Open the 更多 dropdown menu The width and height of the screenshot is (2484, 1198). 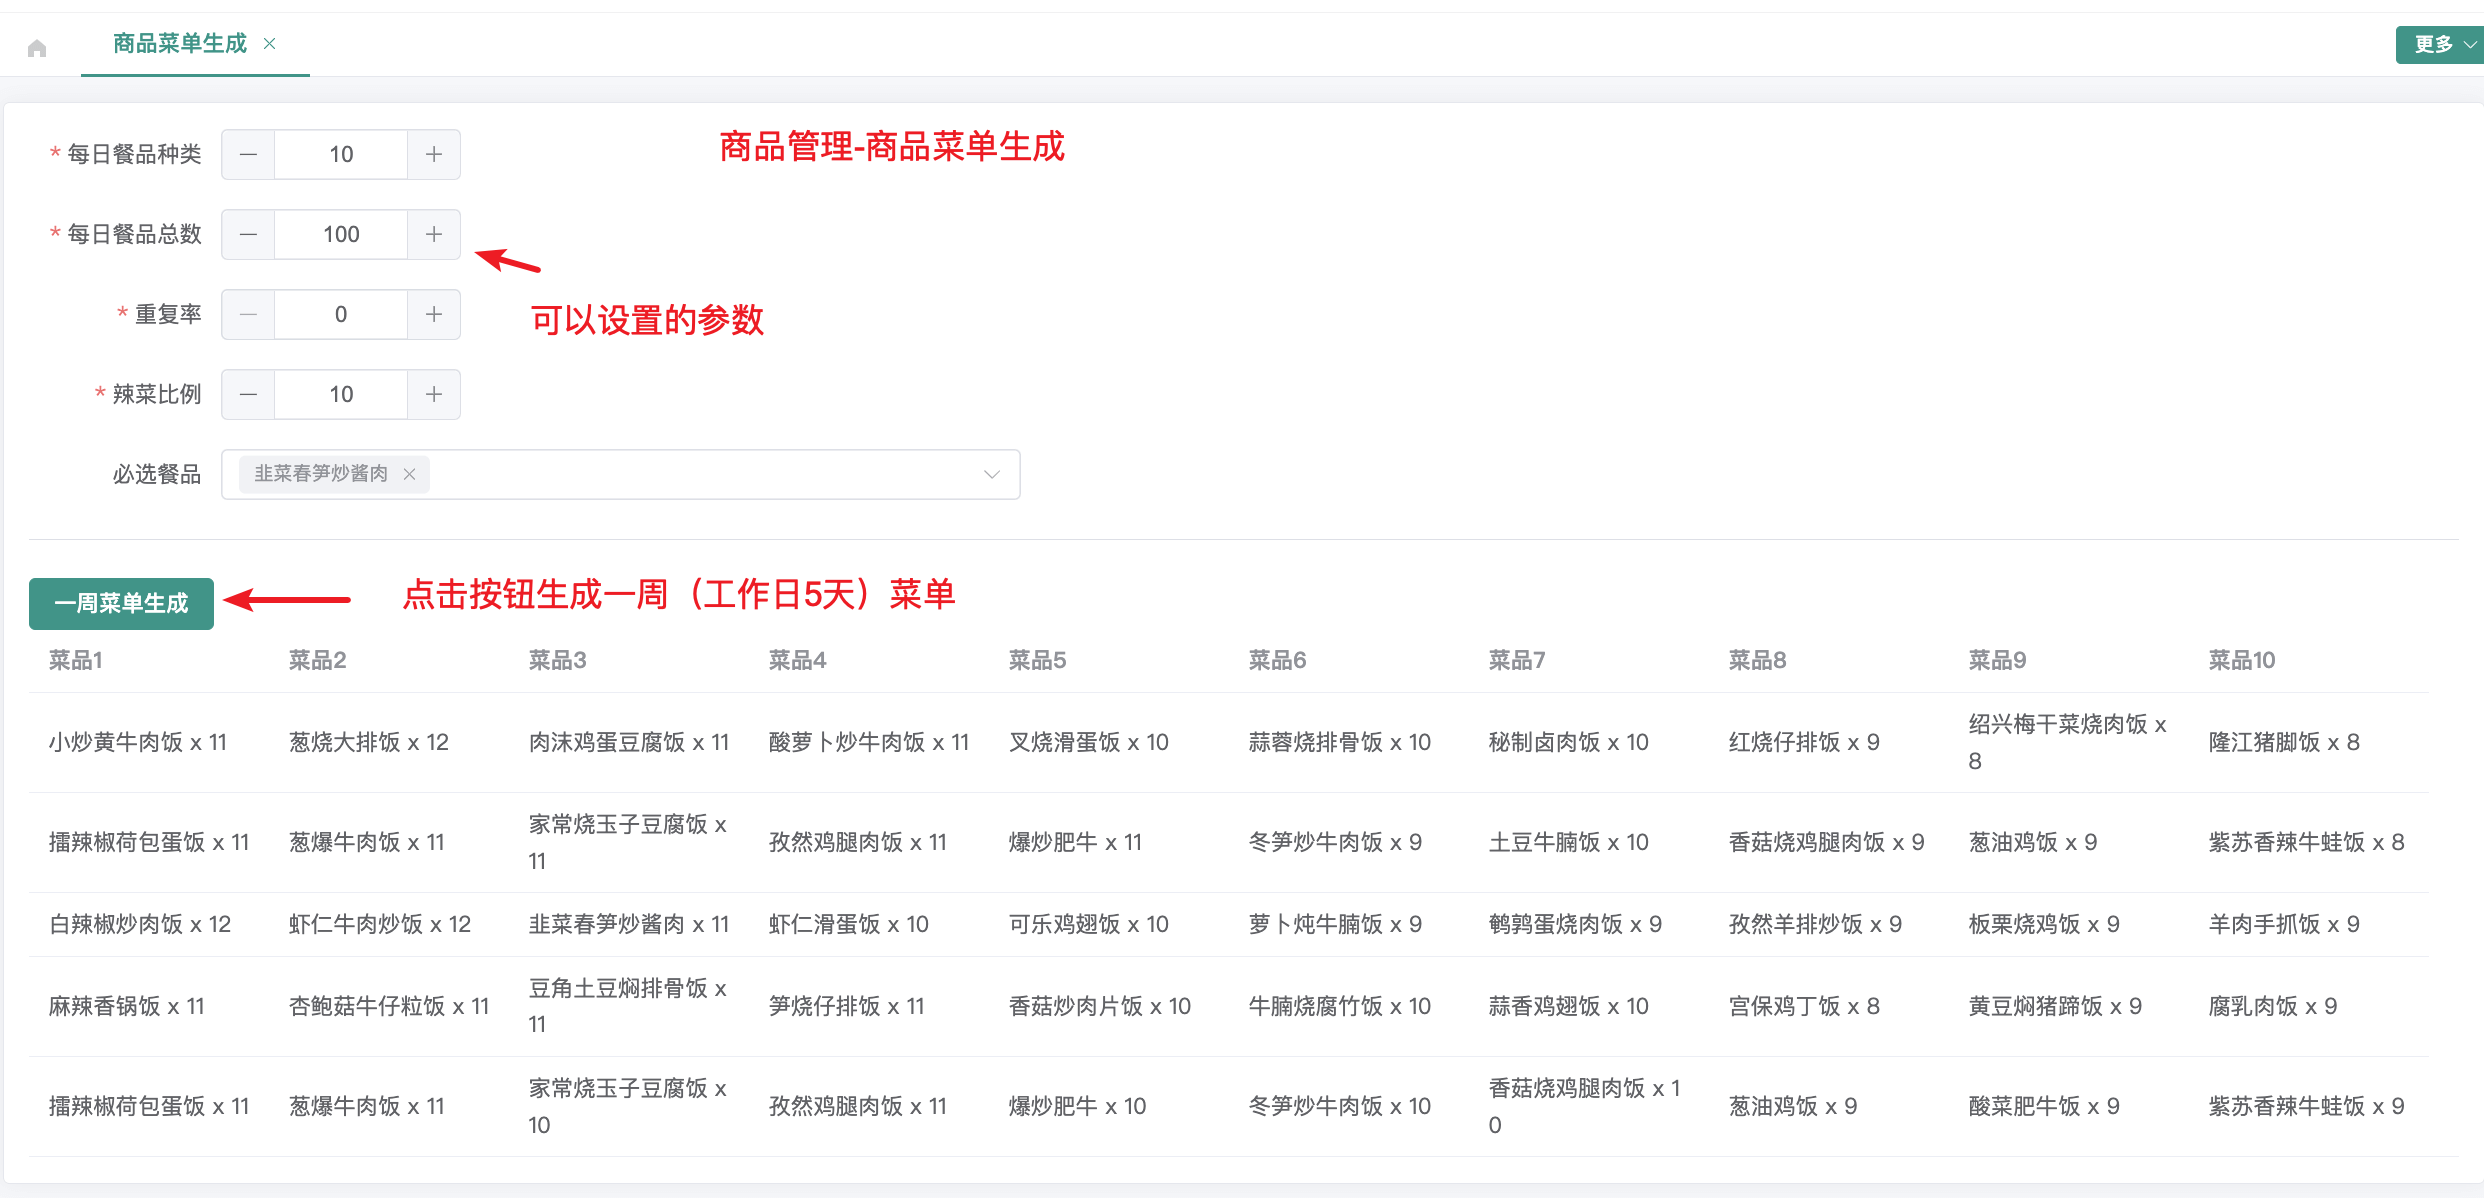[2440, 44]
